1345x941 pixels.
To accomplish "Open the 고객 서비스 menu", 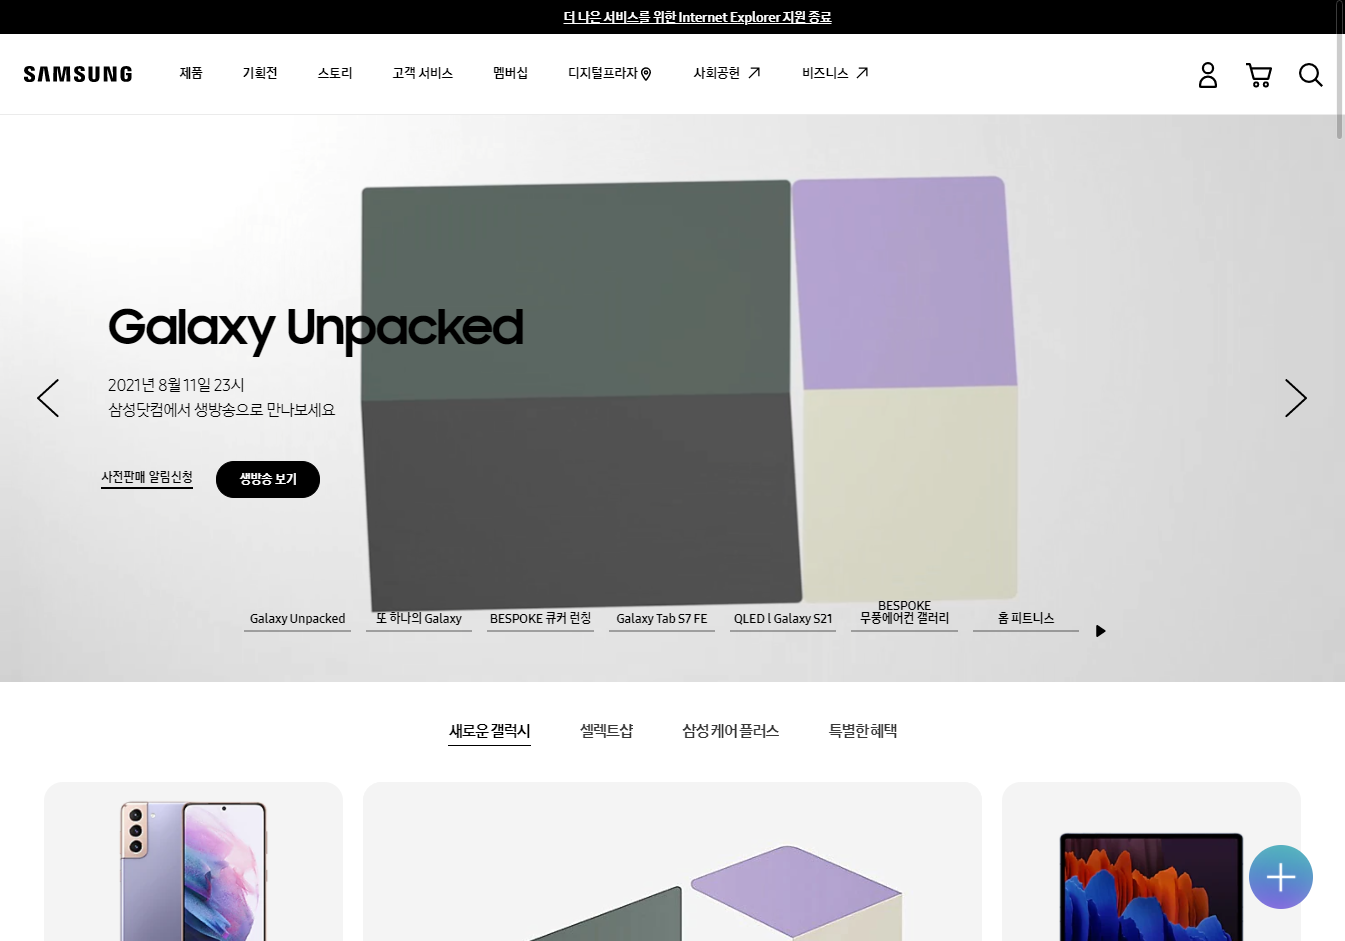I will [x=423, y=73].
